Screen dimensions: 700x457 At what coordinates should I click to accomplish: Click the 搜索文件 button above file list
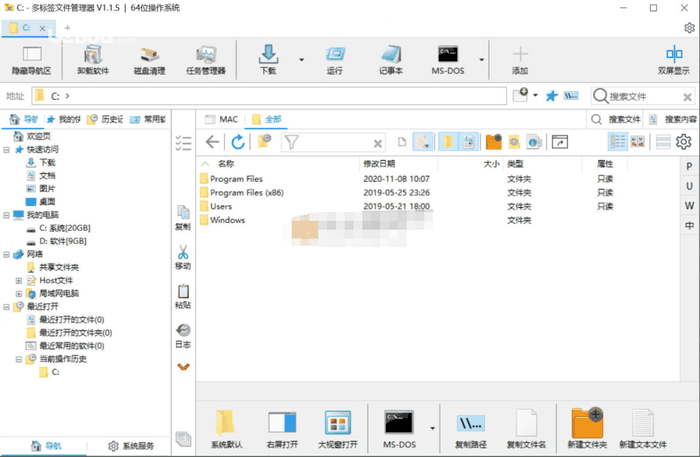pos(616,119)
